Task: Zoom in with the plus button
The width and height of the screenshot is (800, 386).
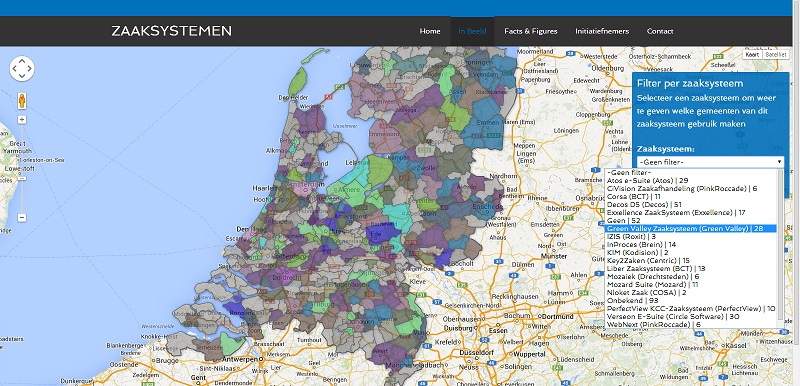Action: (x=22, y=120)
